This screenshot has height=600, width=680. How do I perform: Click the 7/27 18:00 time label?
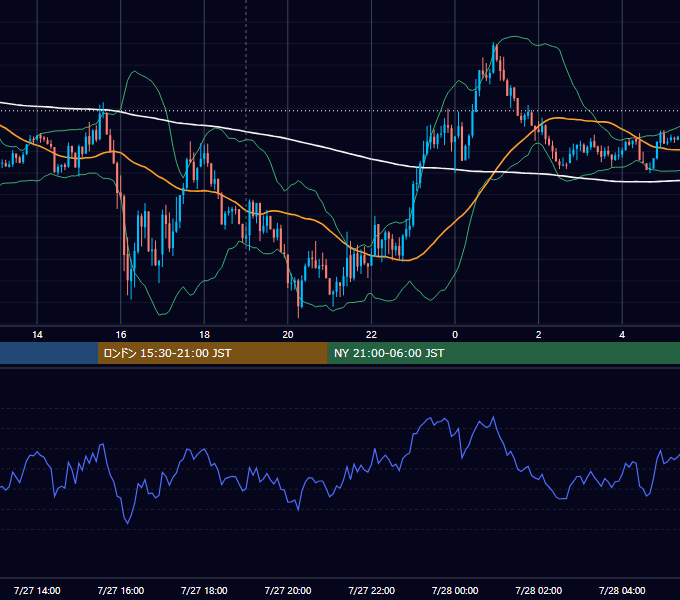[x=204, y=590]
